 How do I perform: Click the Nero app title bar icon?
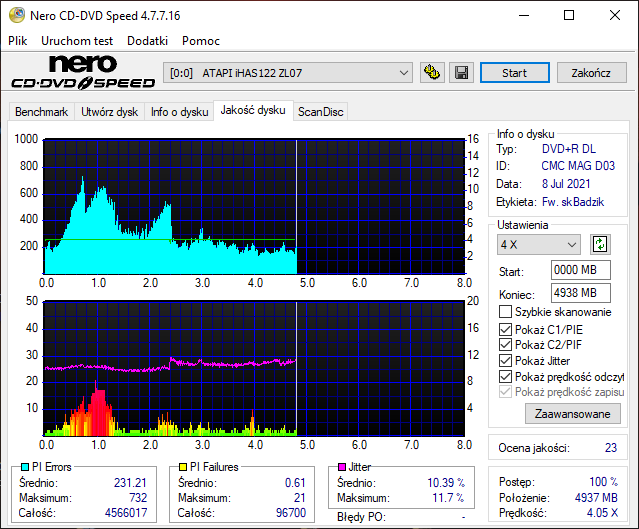coord(17,15)
